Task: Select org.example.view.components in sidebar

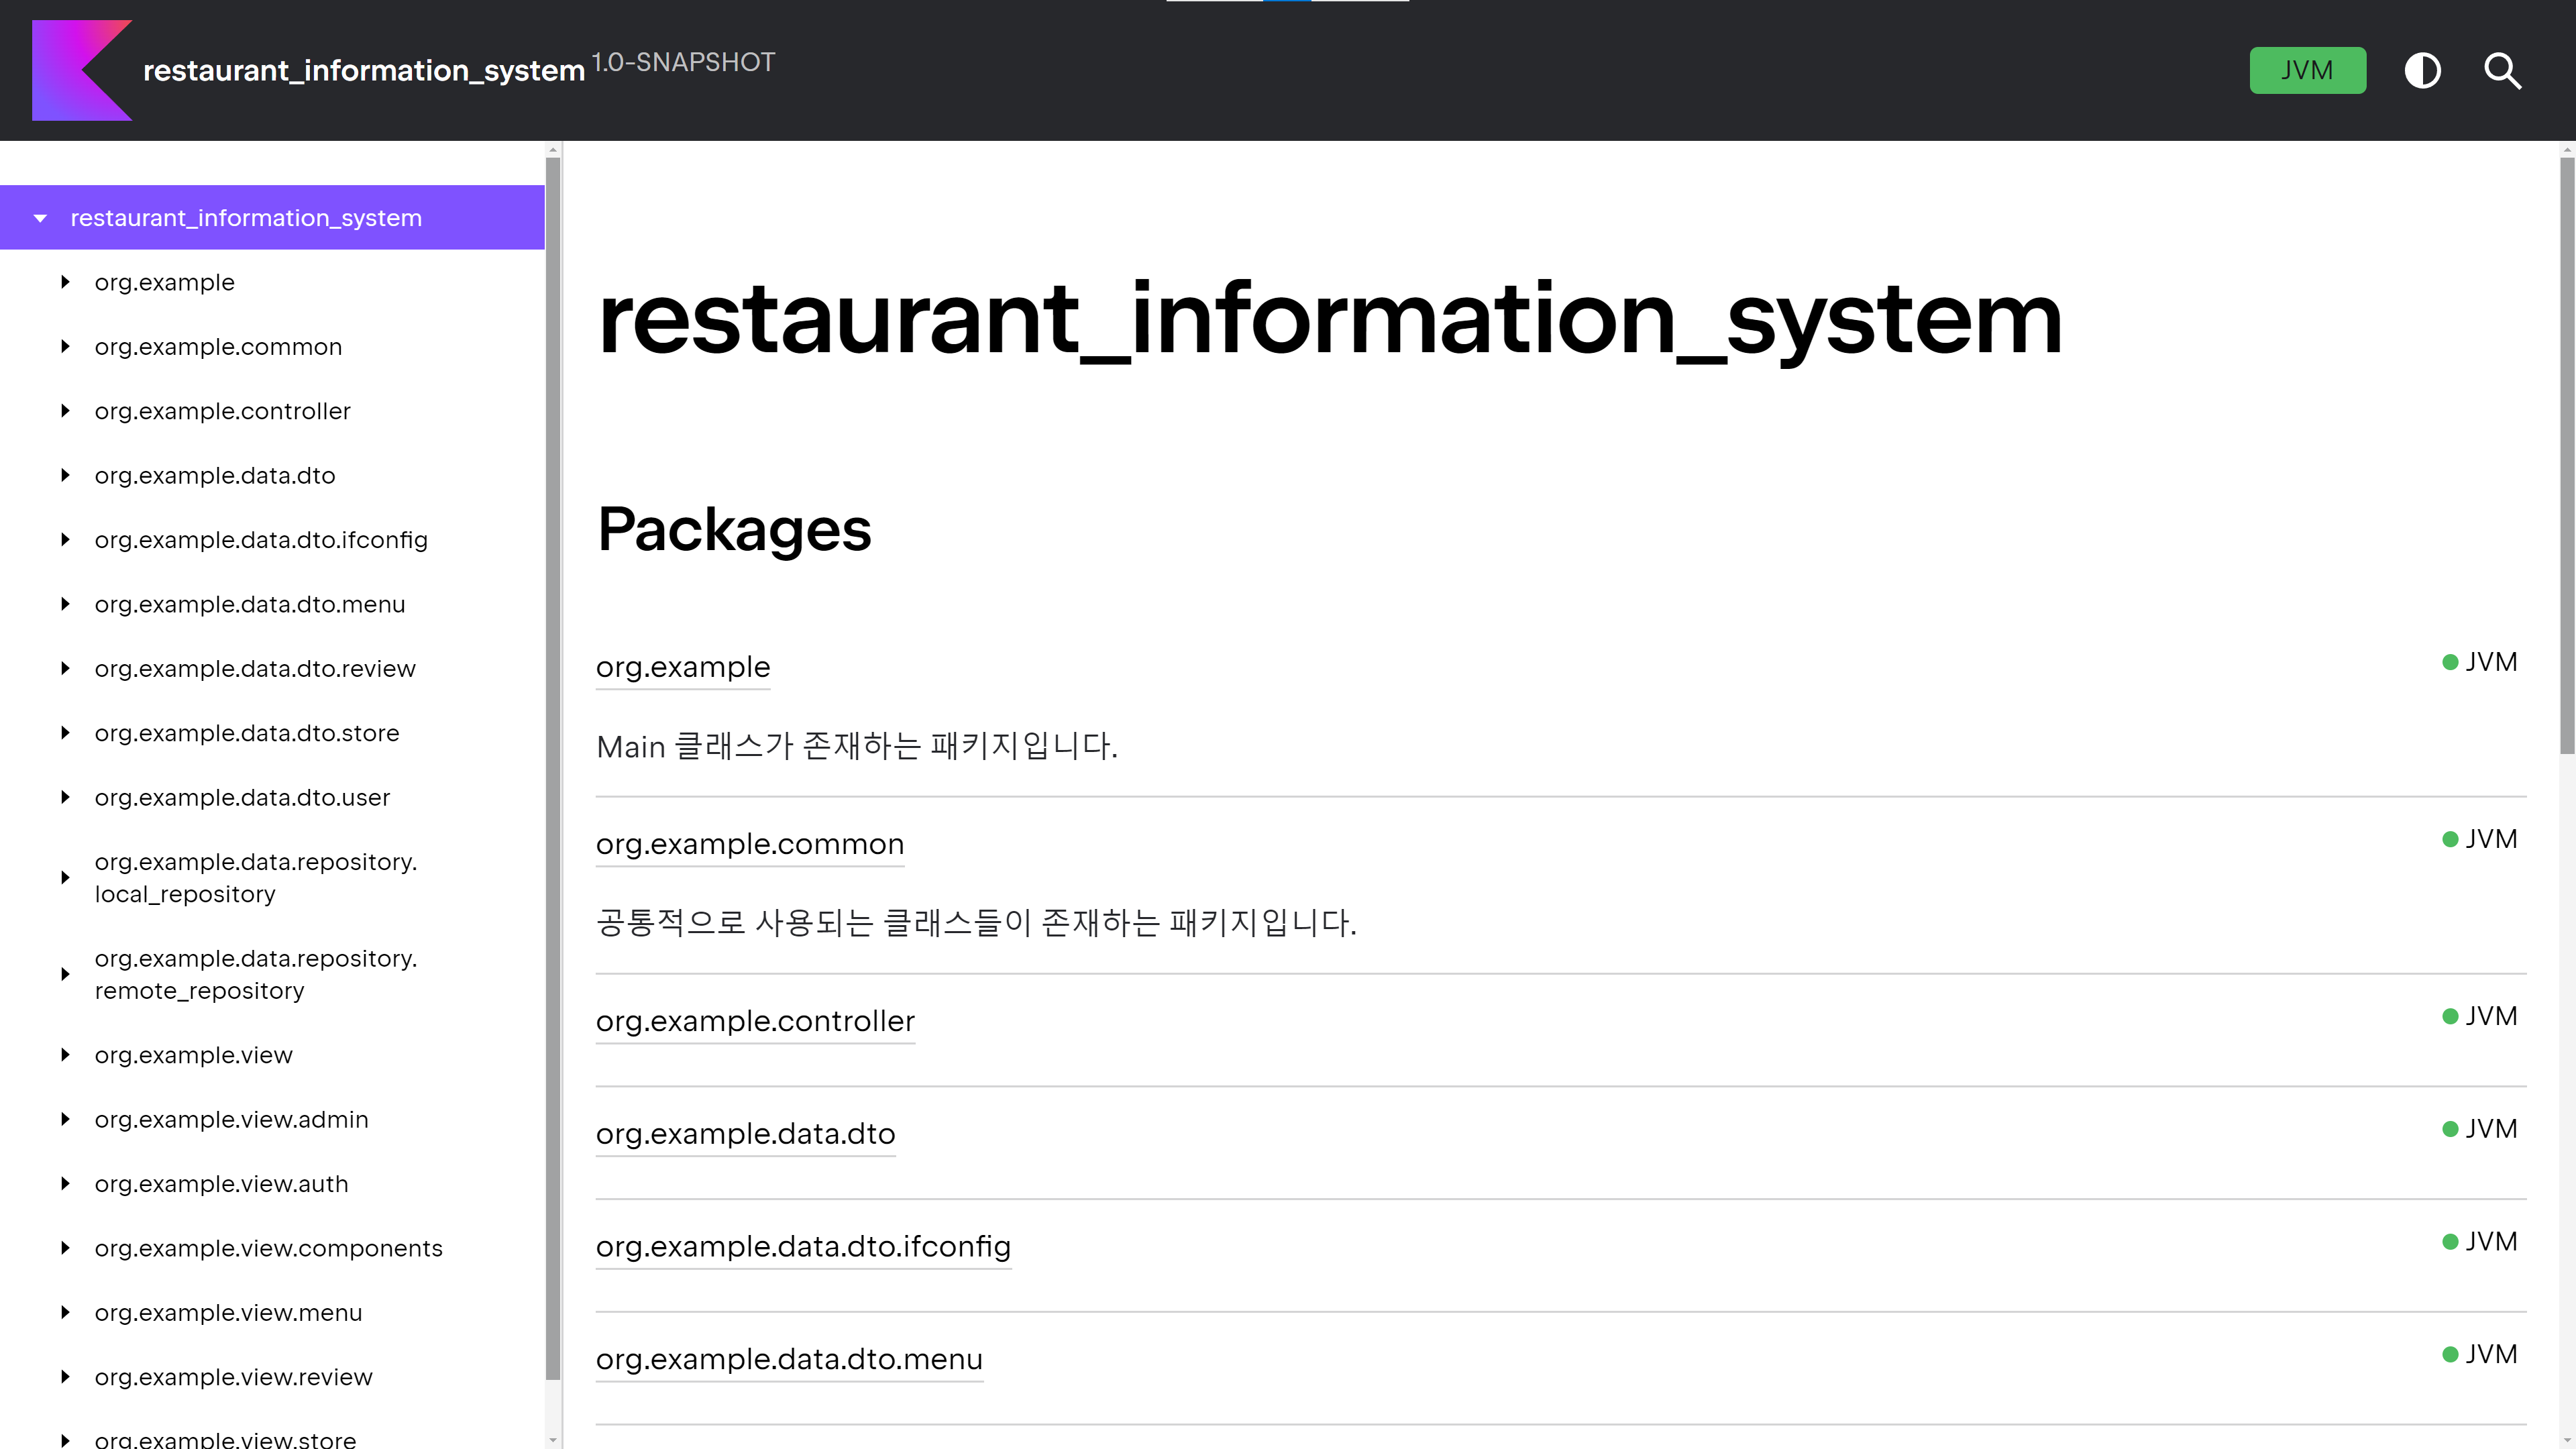Action: [x=268, y=1248]
